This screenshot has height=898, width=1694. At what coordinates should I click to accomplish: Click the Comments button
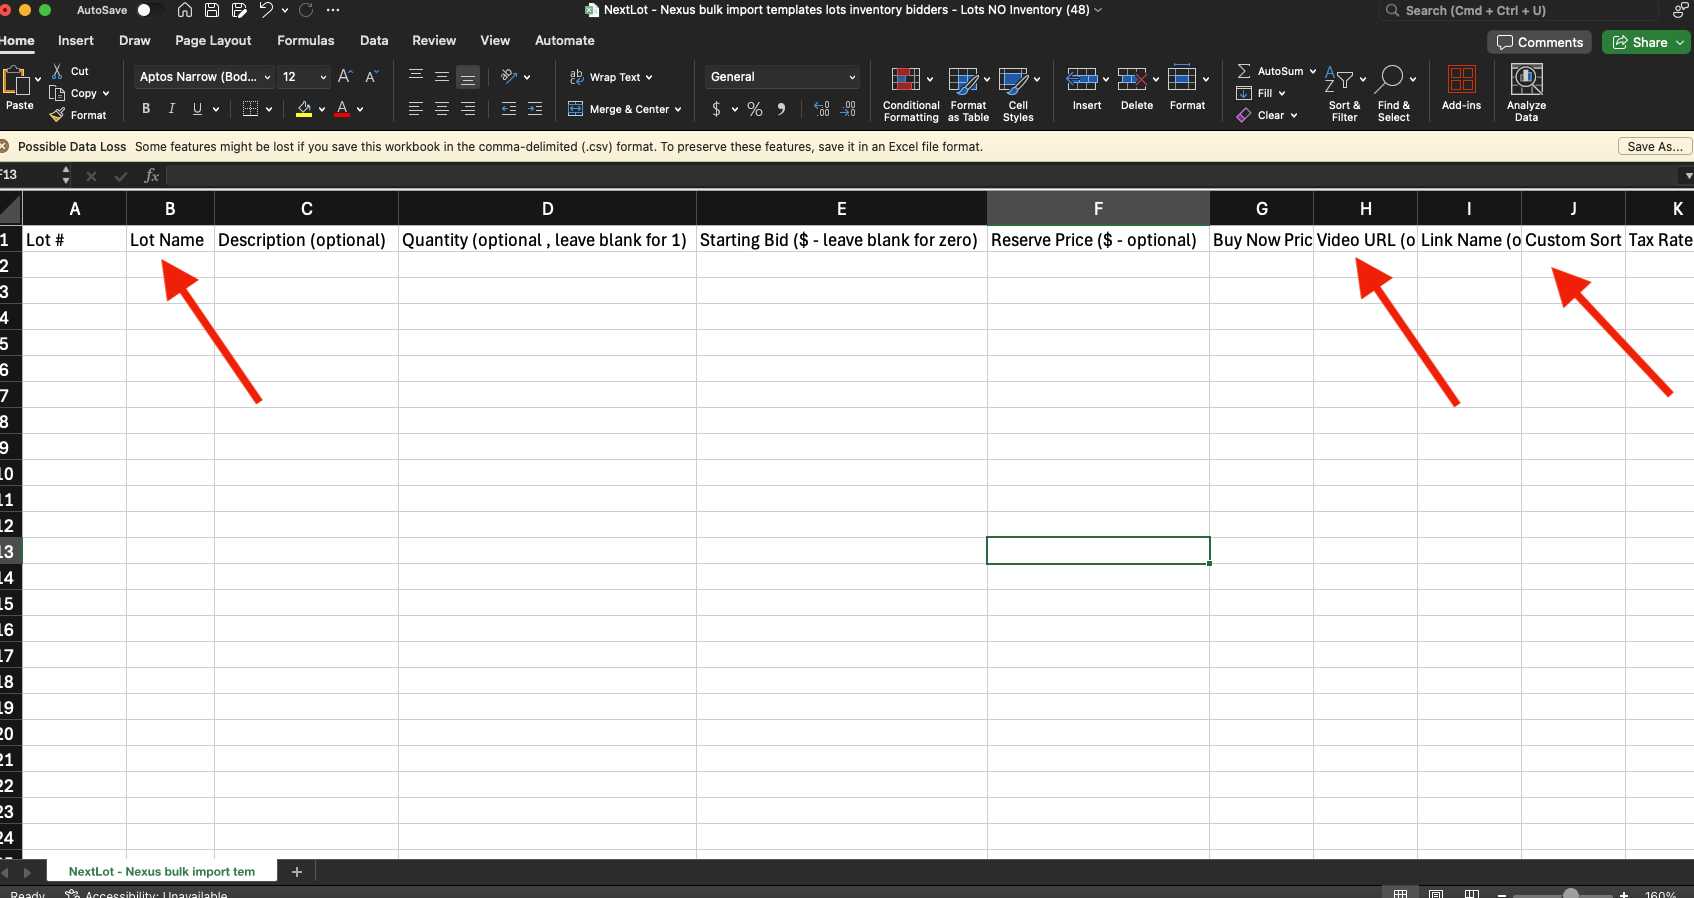[1539, 42]
